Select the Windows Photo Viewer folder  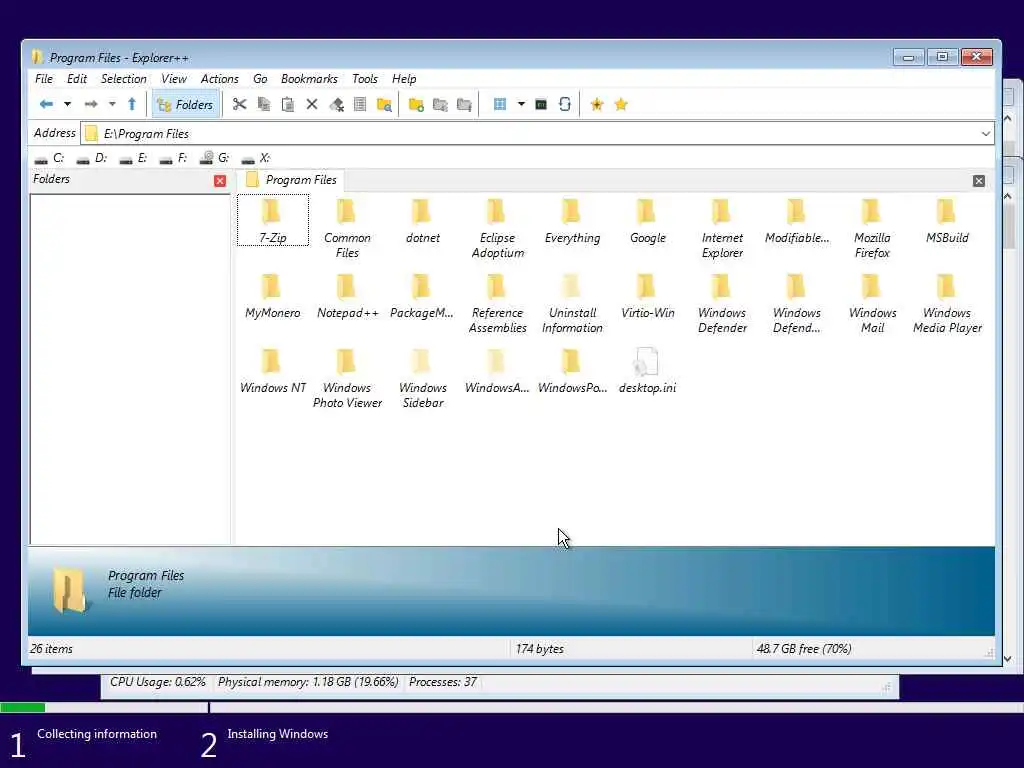click(347, 379)
